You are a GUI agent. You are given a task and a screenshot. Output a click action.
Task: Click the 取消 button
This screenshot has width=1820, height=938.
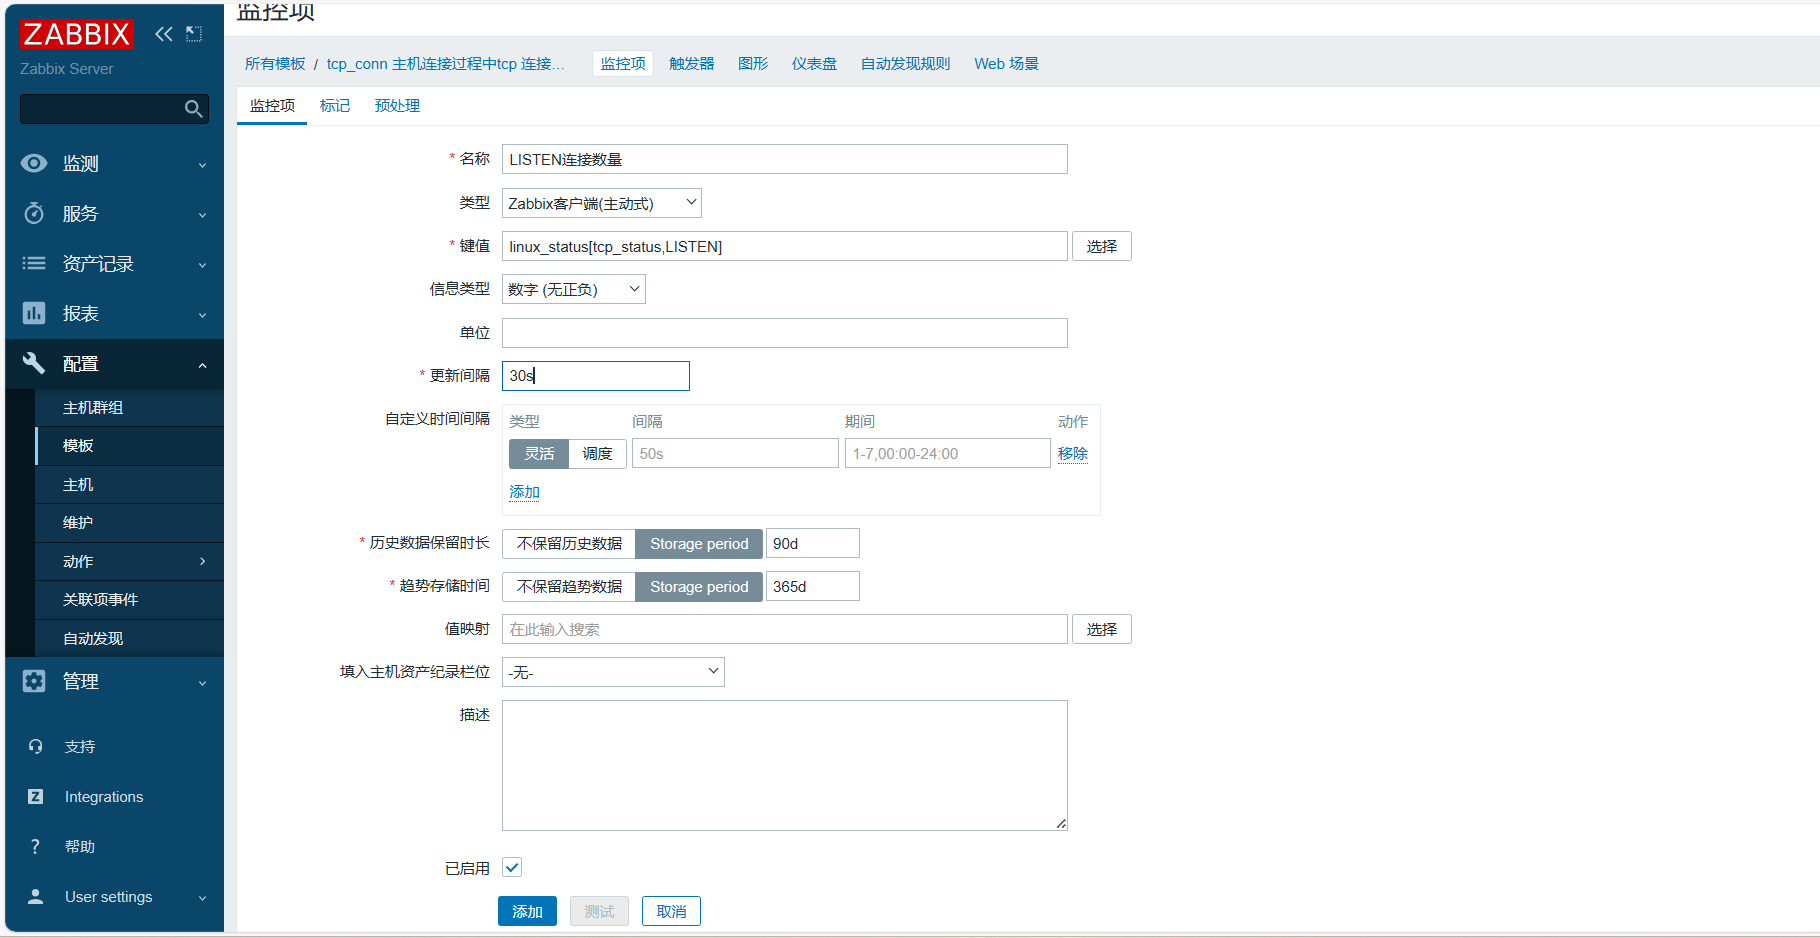click(x=671, y=911)
